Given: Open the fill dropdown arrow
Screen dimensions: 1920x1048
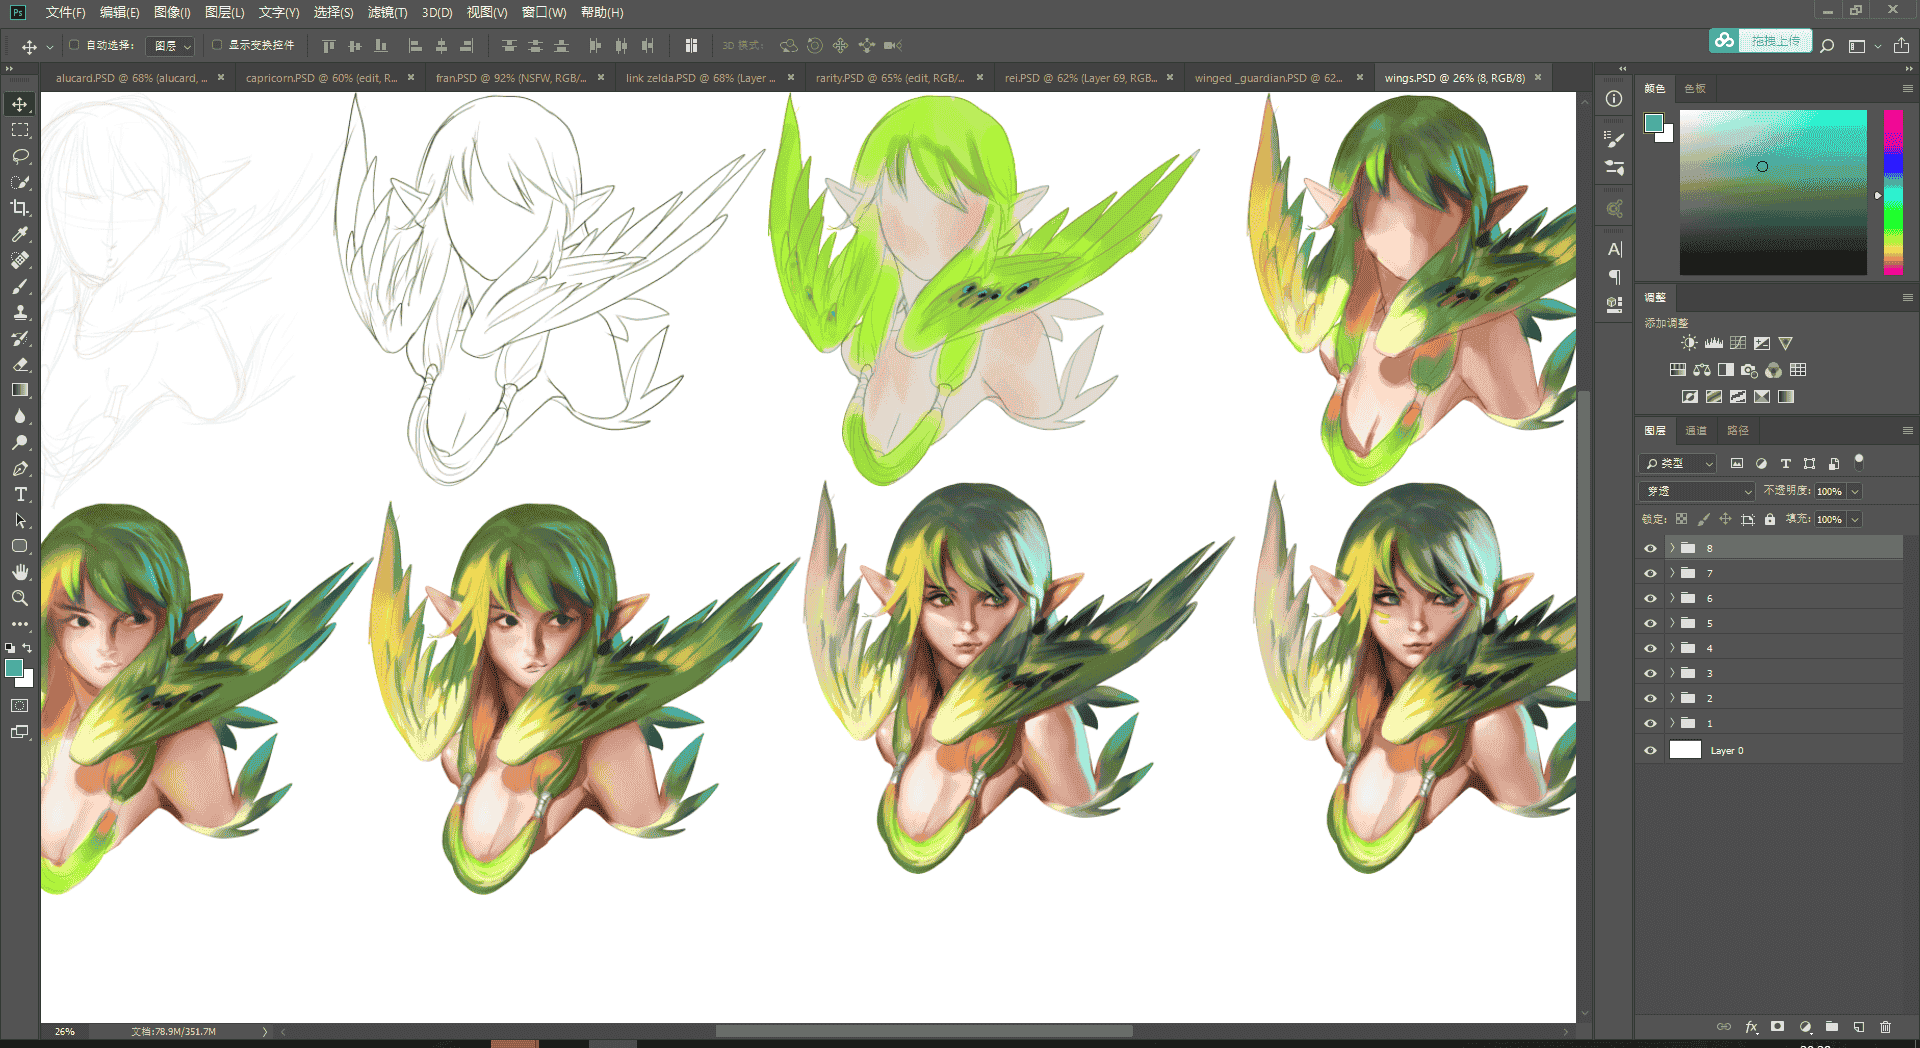Looking at the screenshot, I should pyautogui.click(x=1855, y=519).
